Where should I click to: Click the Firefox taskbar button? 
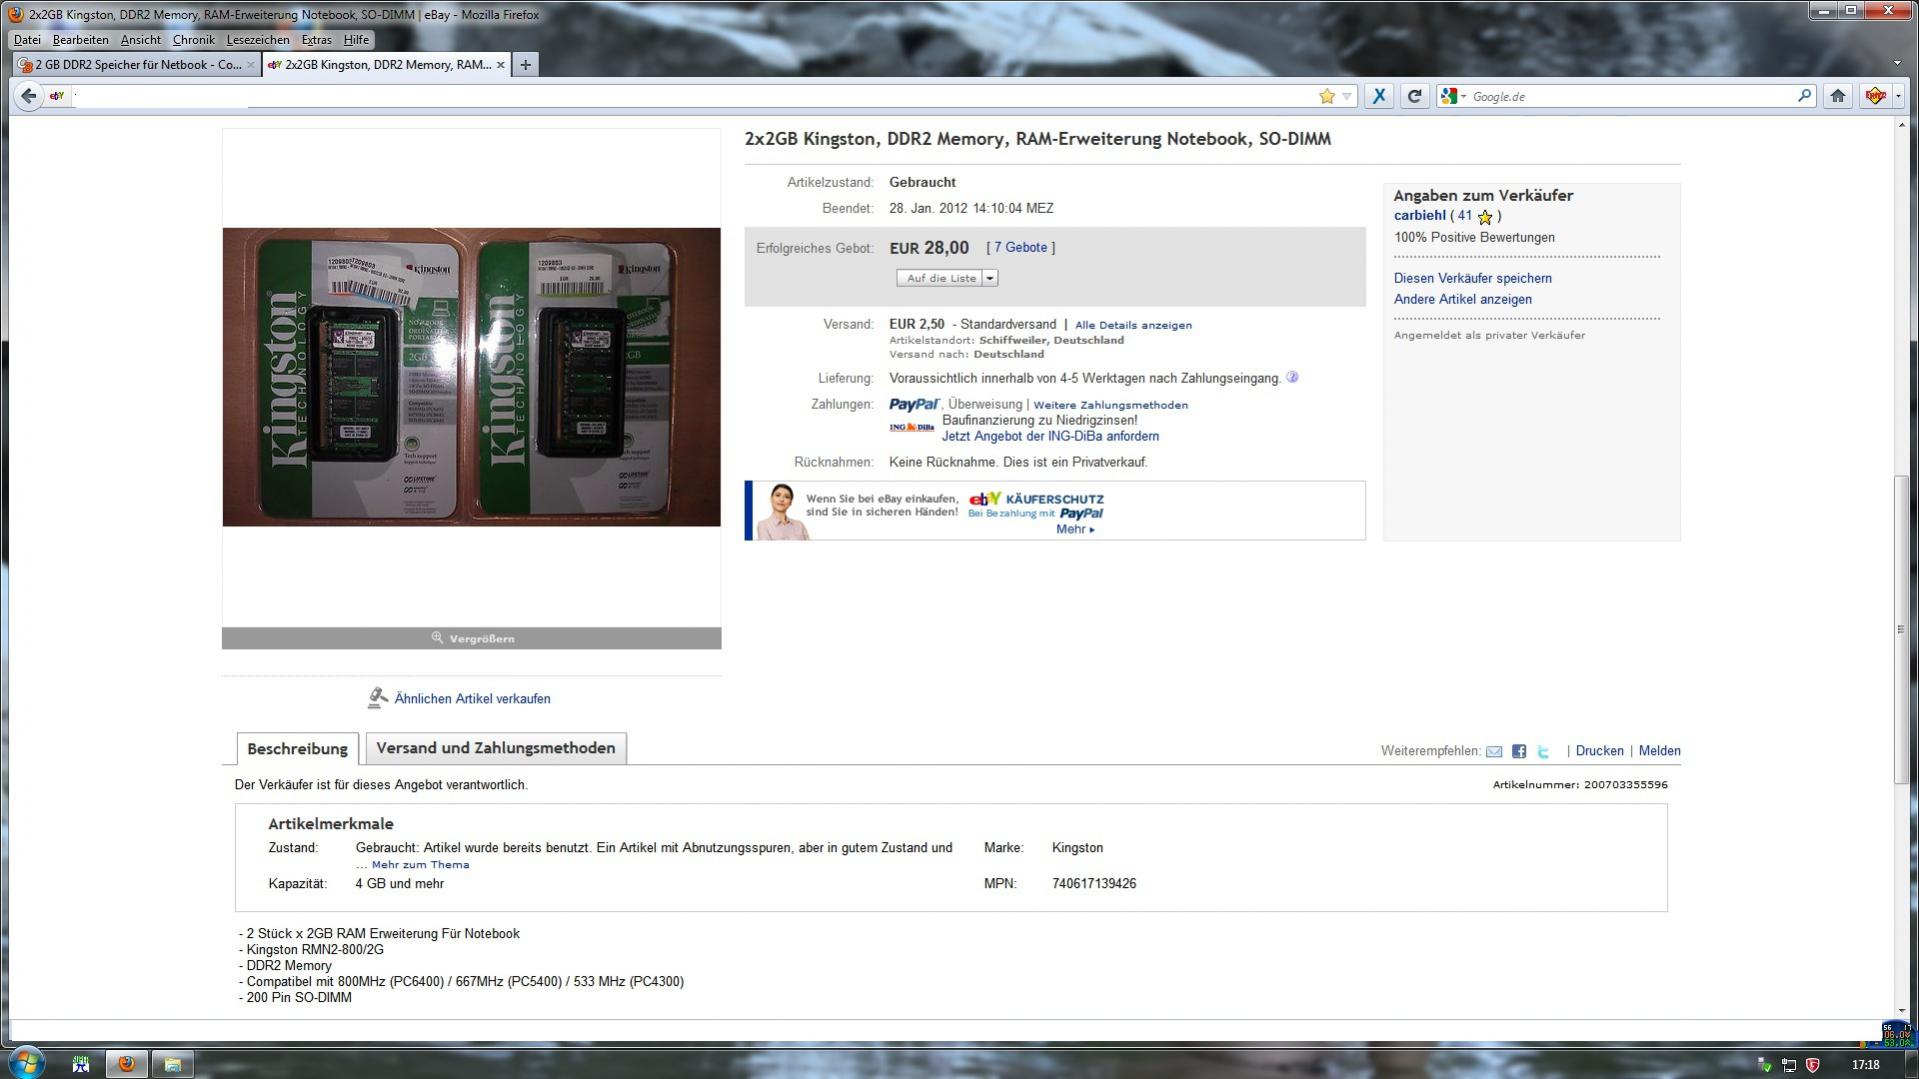[127, 1064]
